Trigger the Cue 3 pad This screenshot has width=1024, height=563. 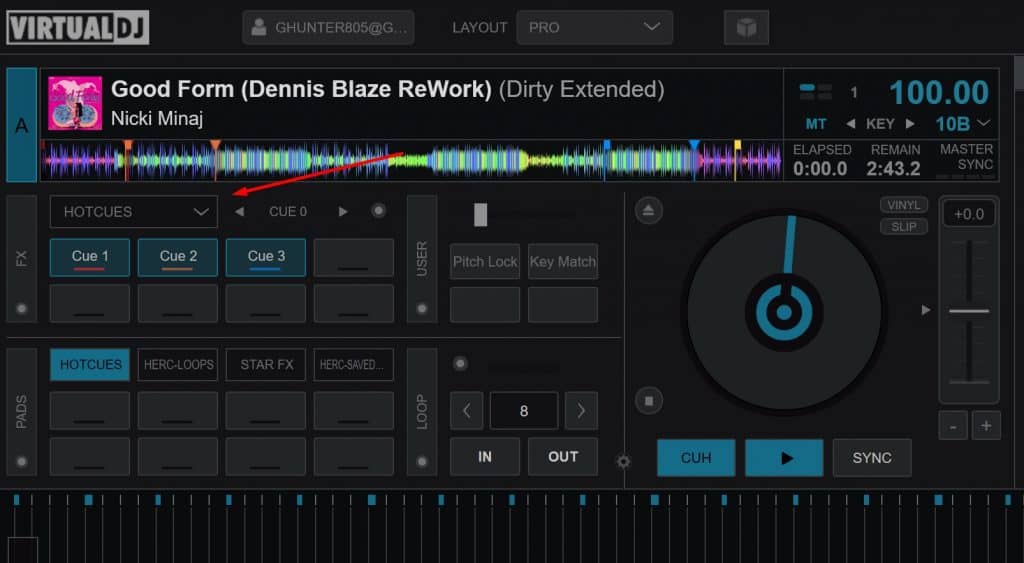(x=266, y=257)
